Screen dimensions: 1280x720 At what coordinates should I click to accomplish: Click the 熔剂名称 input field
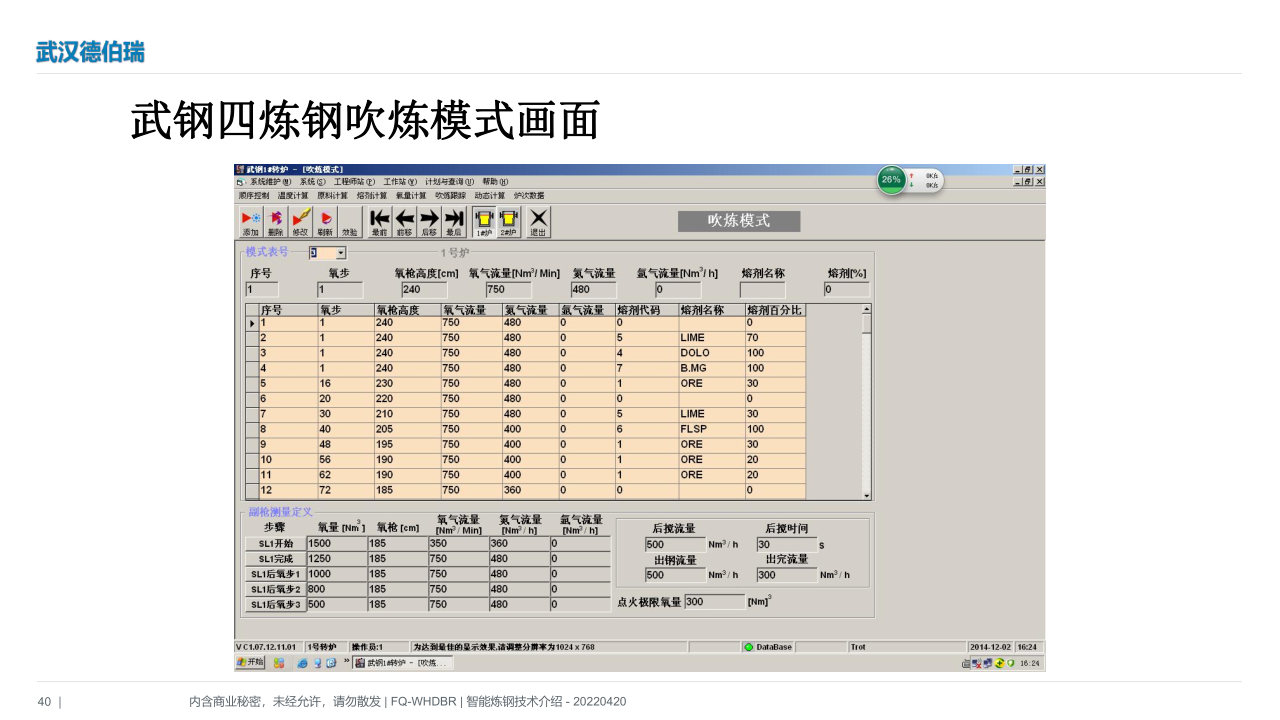click(763, 289)
